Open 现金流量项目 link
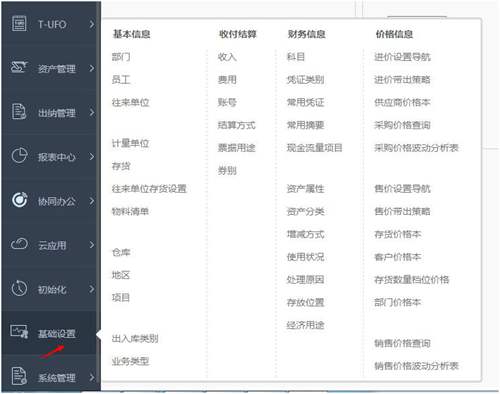Image resolution: width=500 pixels, height=394 pixels. click(x=315, y=148)
